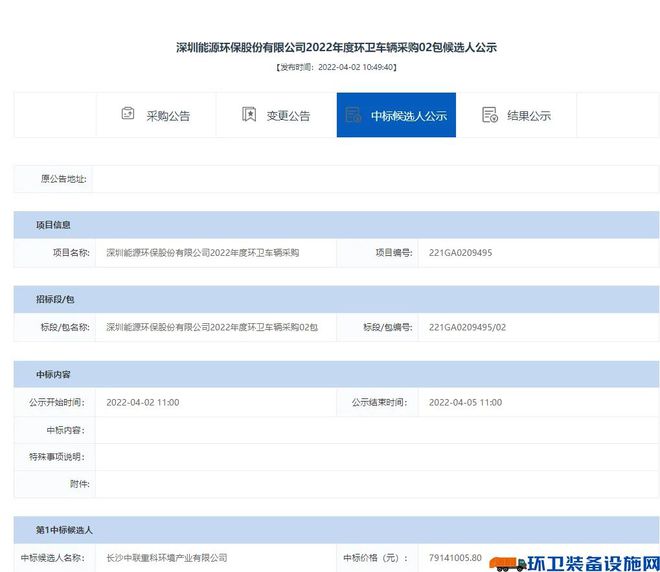Viewport: 660px width, 572px height.
Task: Click the 标段/包名称 label
Action: coord(65,327)
